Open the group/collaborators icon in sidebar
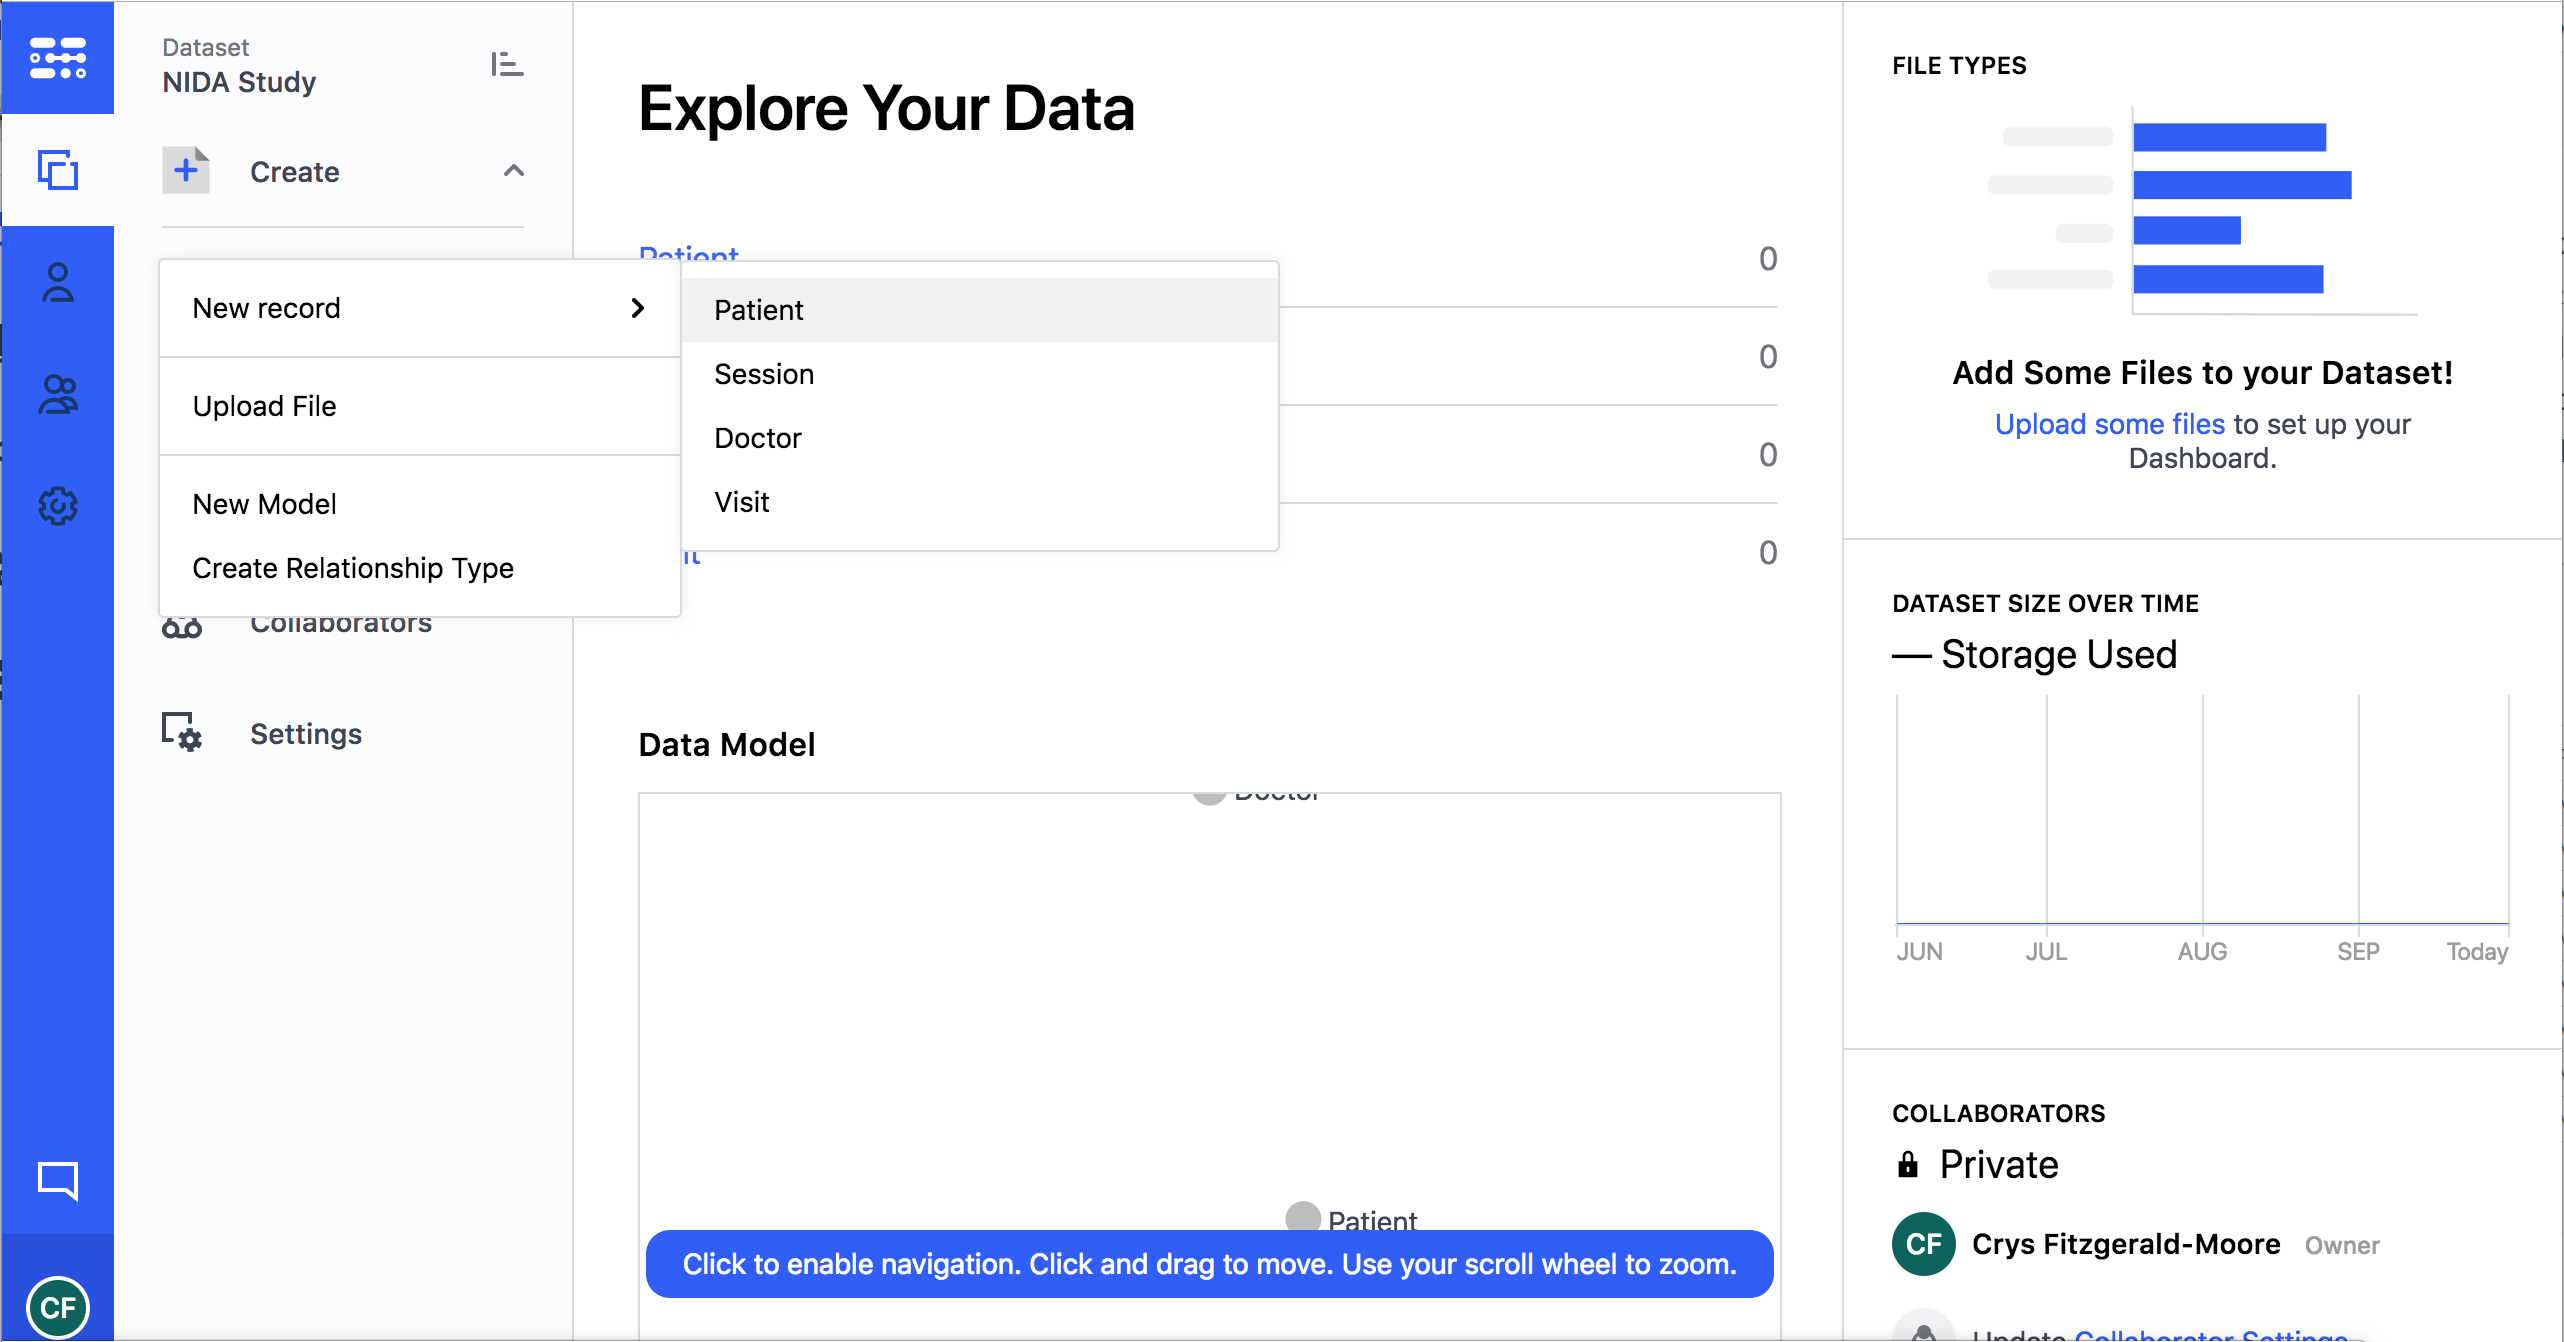Screen dimensions: 2564x1342 click(x=58, y=392)
